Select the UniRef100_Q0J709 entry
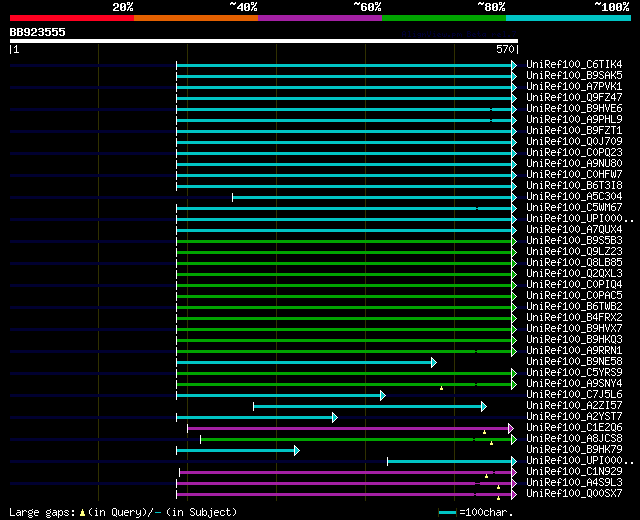This screenshot has height=520, width=640. 574,142
